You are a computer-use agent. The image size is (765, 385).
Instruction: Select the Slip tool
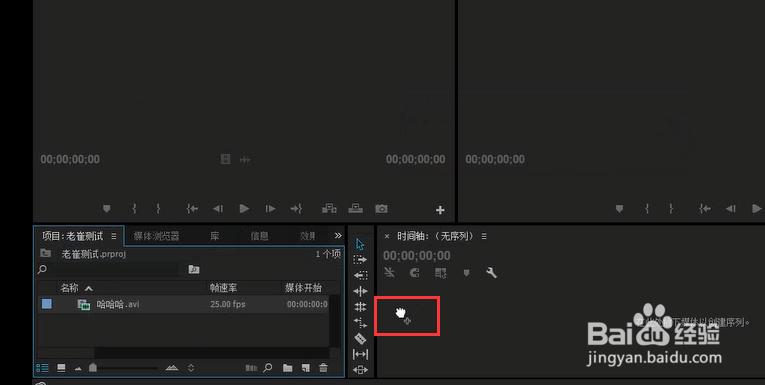[360, 354]
